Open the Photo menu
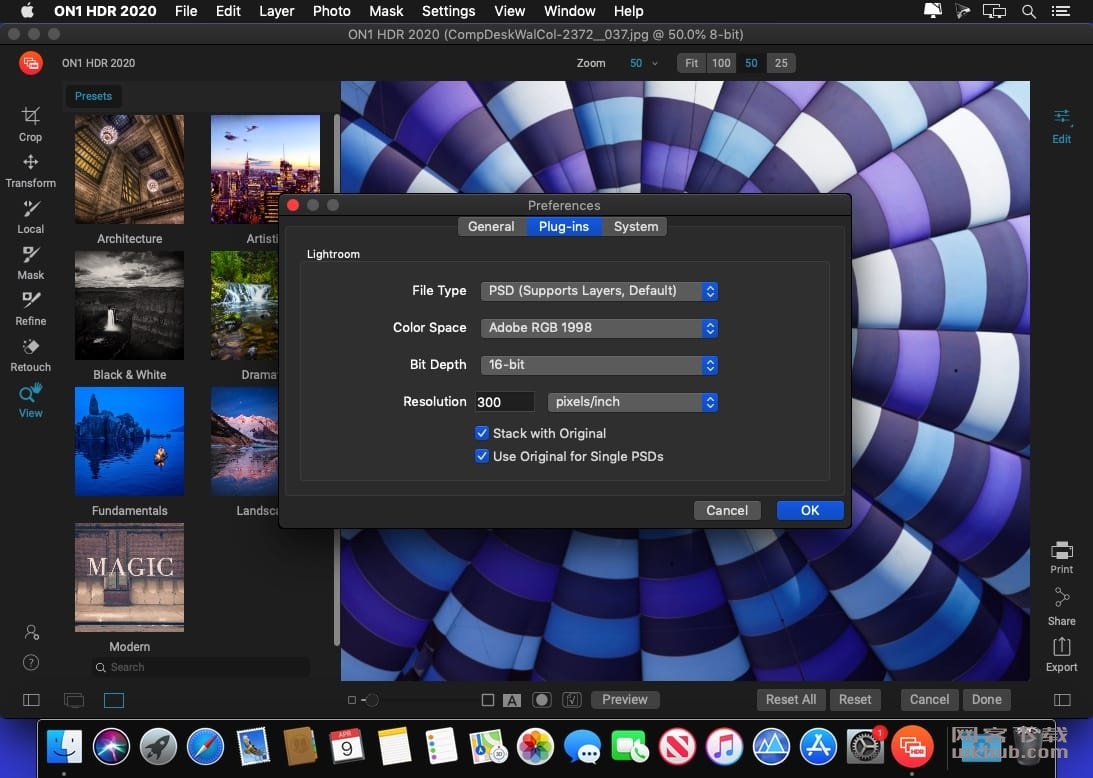Image resolution: width=1093 pixels, height=778 pixels. tap(332, 11)
